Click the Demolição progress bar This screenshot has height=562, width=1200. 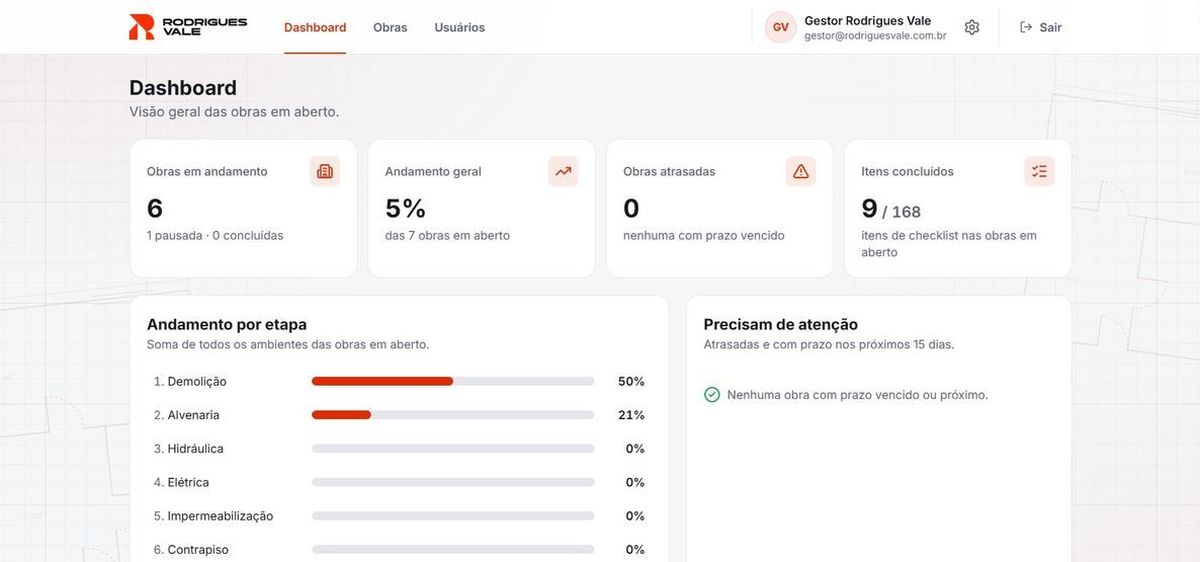point(453,381)
